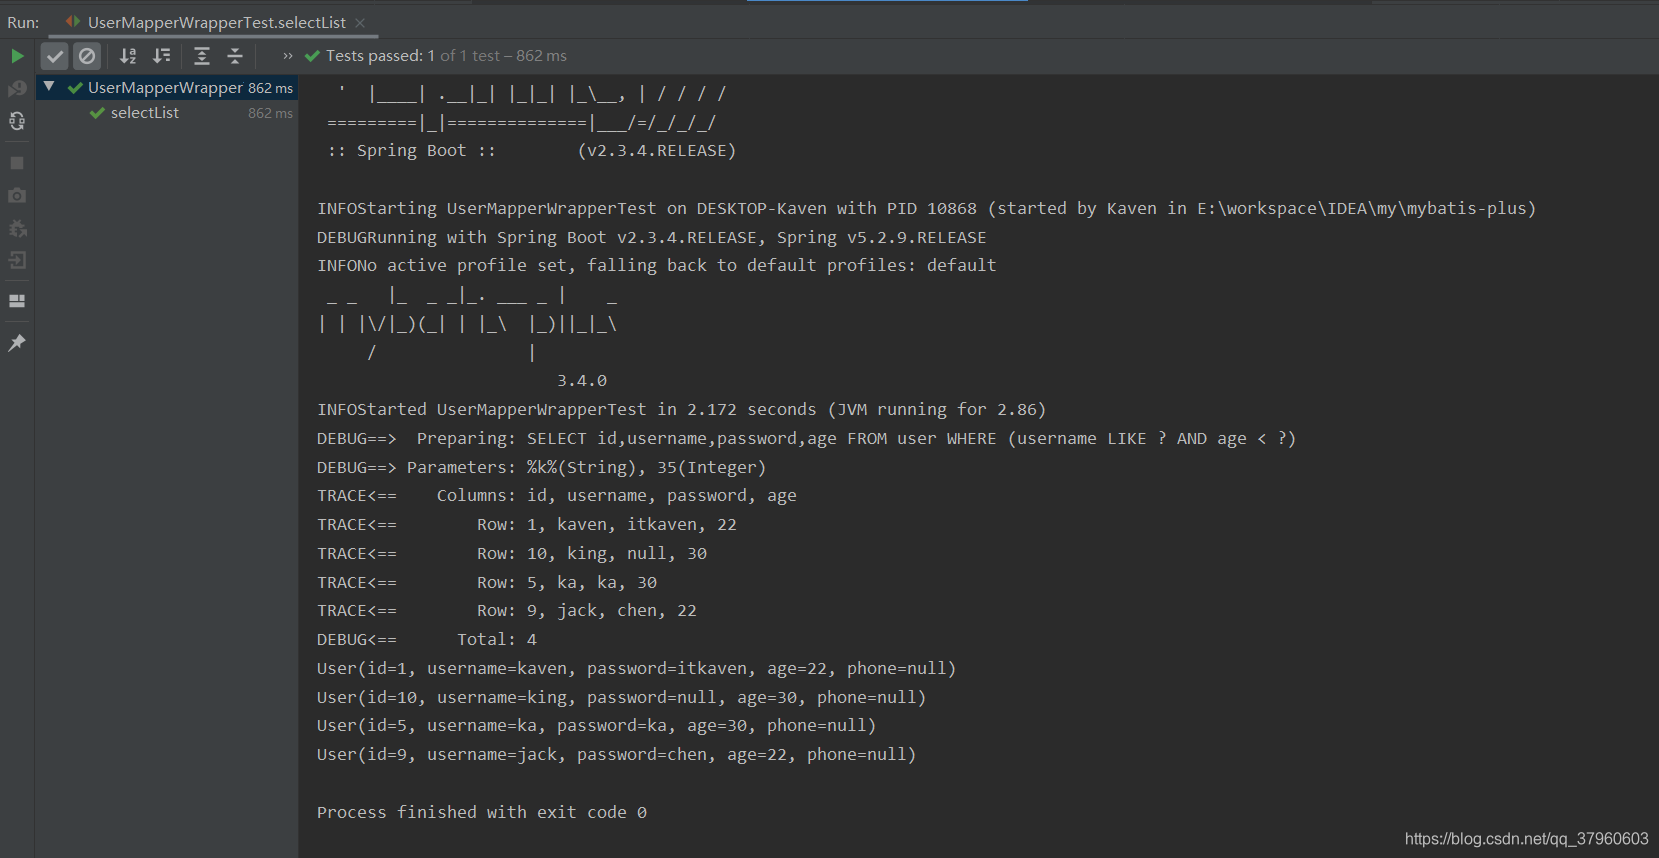
Task: Click the Dump Threads camera icon
Action: coord(17,196)
